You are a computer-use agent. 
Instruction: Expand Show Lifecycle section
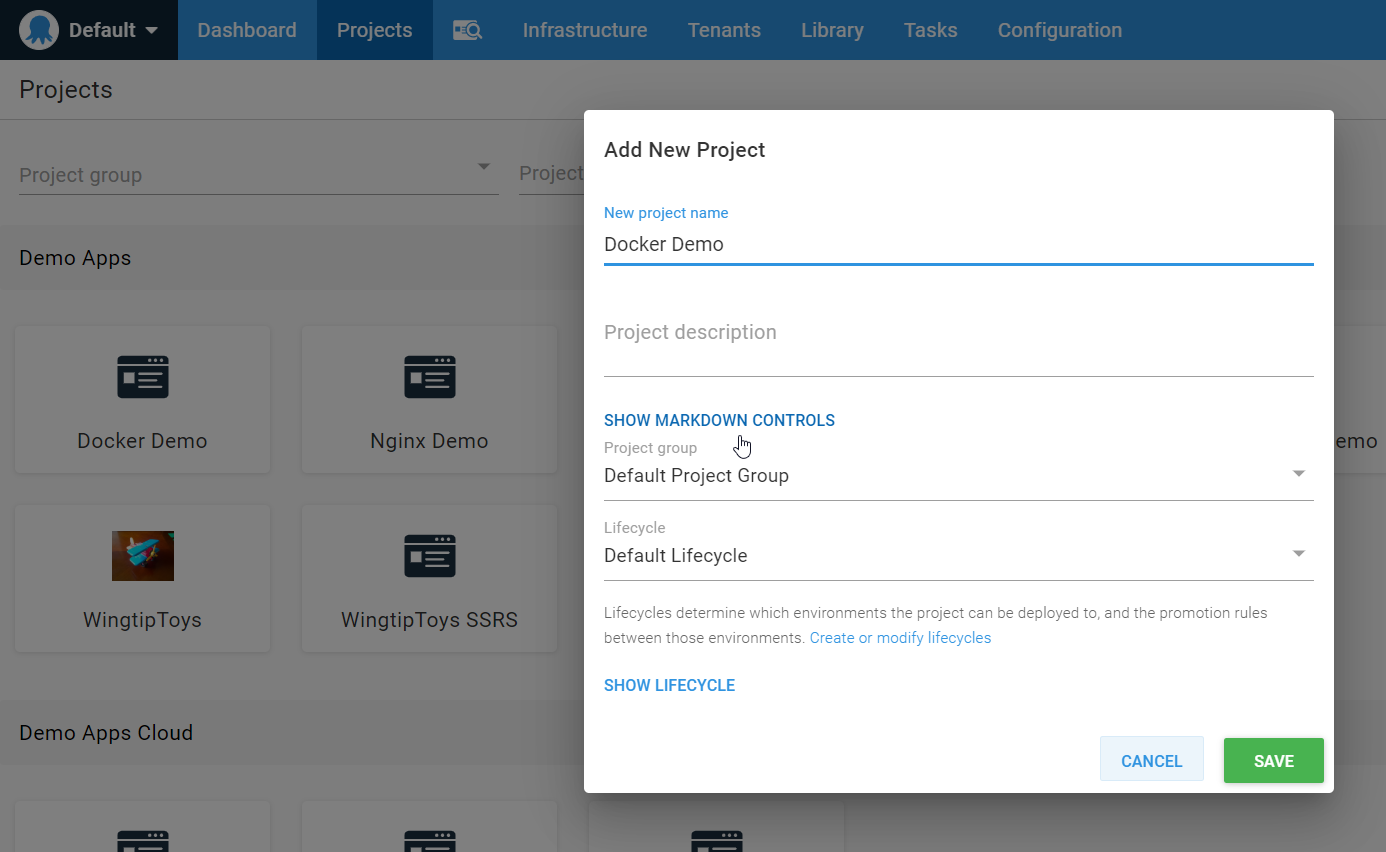pyautogui.click(x=669, y=685)
